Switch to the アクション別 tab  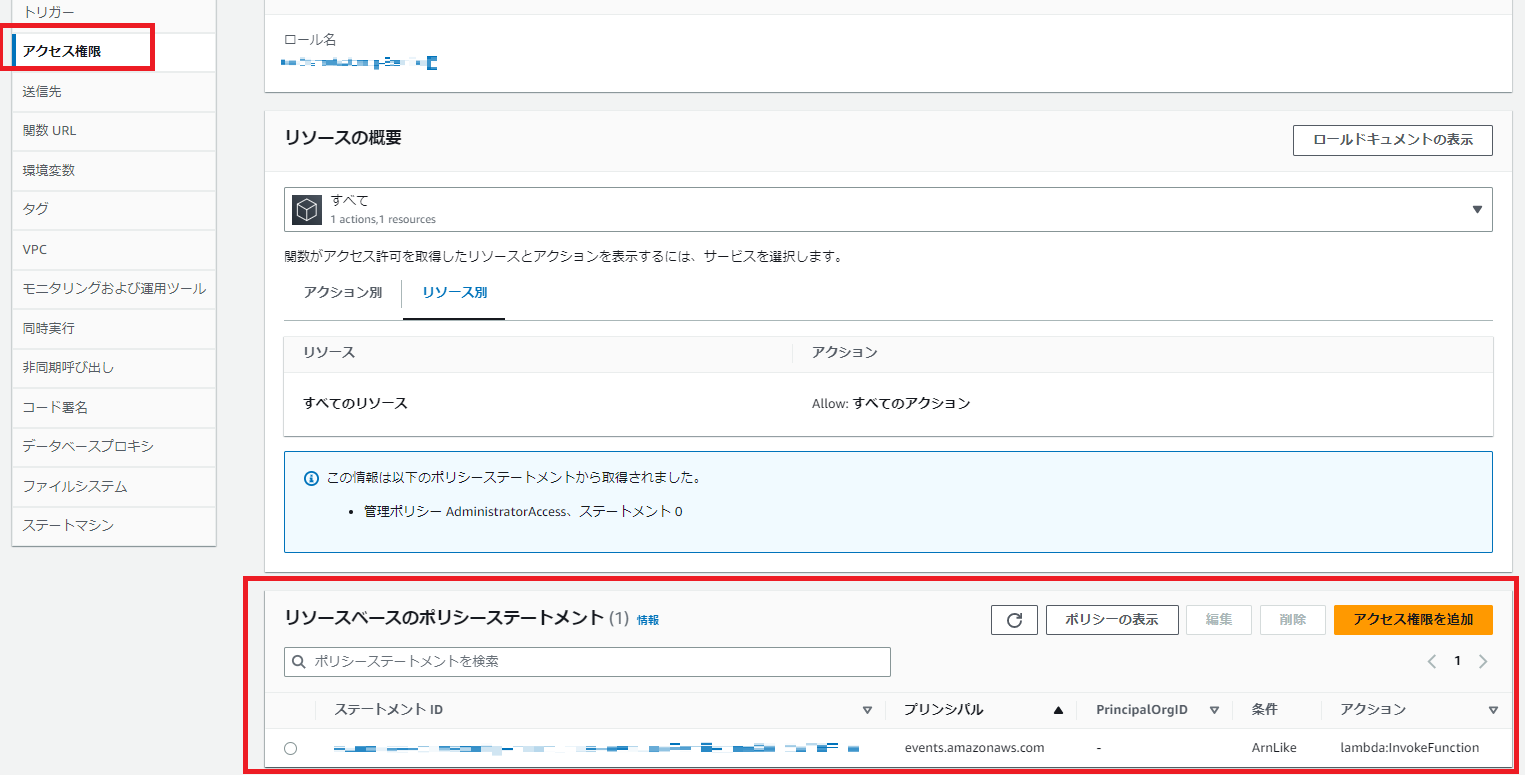pyautogui.click(x=342, y=291)
